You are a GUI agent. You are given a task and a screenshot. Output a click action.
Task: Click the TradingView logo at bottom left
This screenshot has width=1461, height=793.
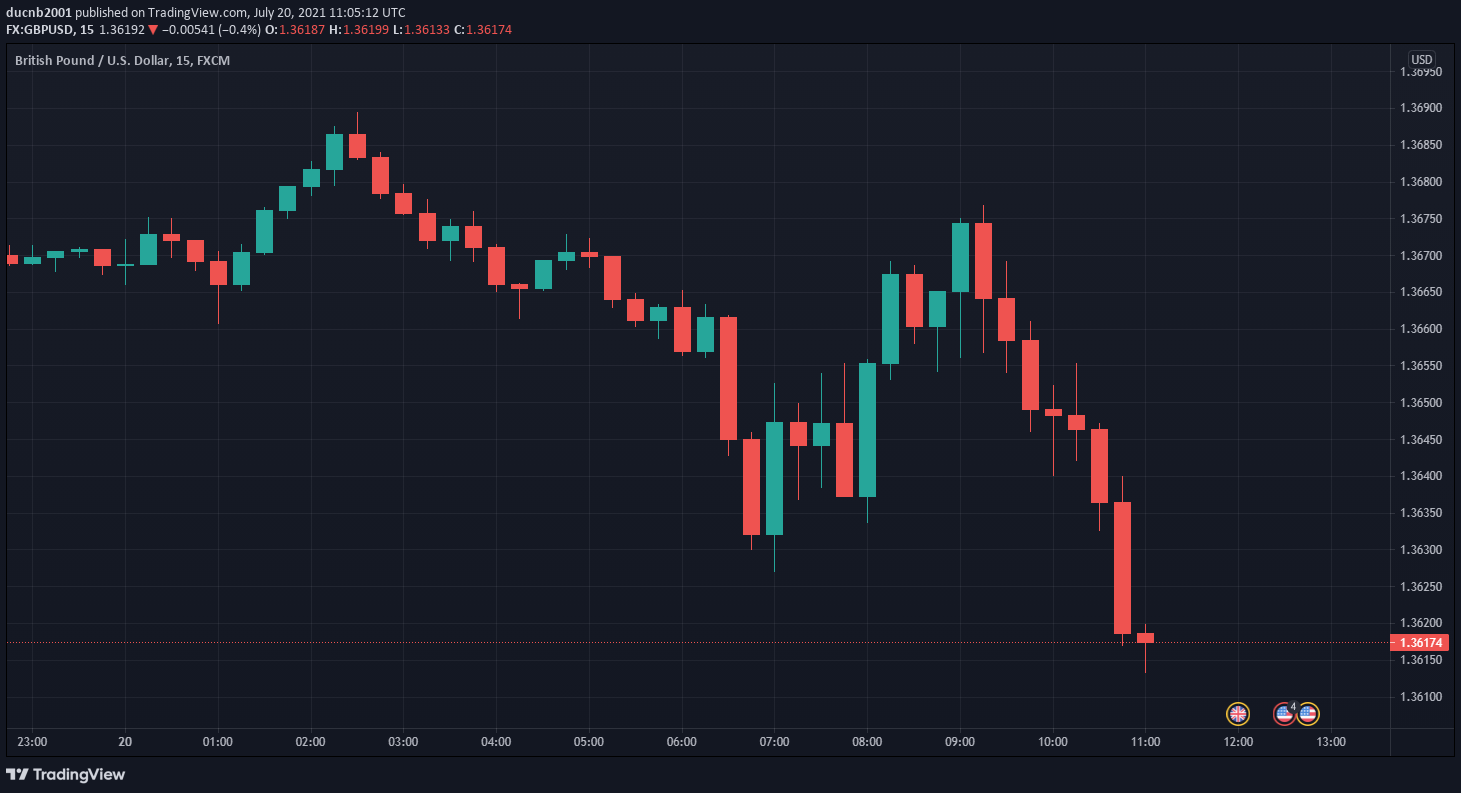(x=66, y=774)
